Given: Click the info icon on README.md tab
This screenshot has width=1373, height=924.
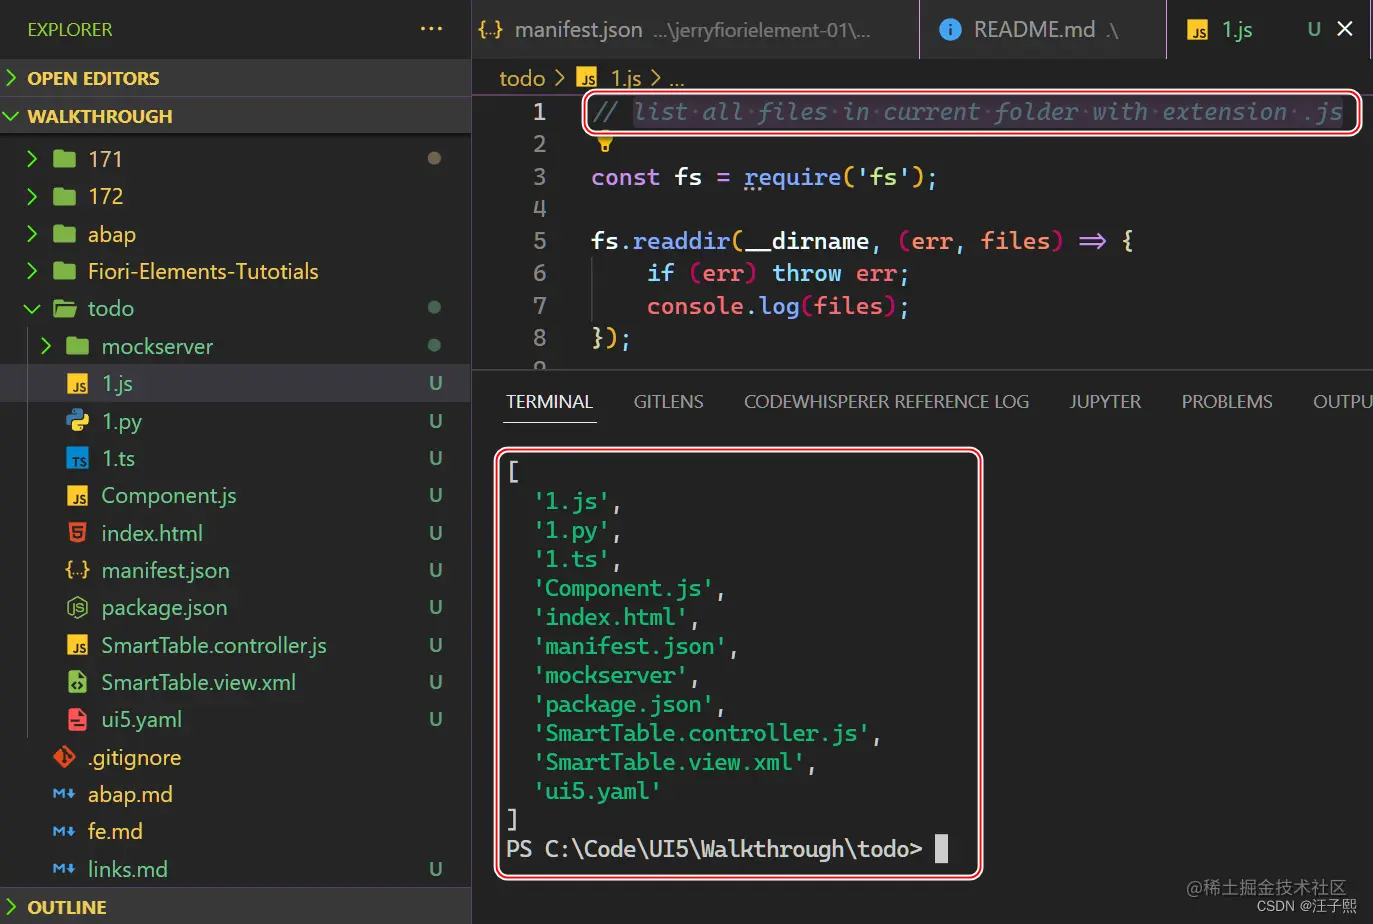Looking at the screenshot, I should [950, 30].
